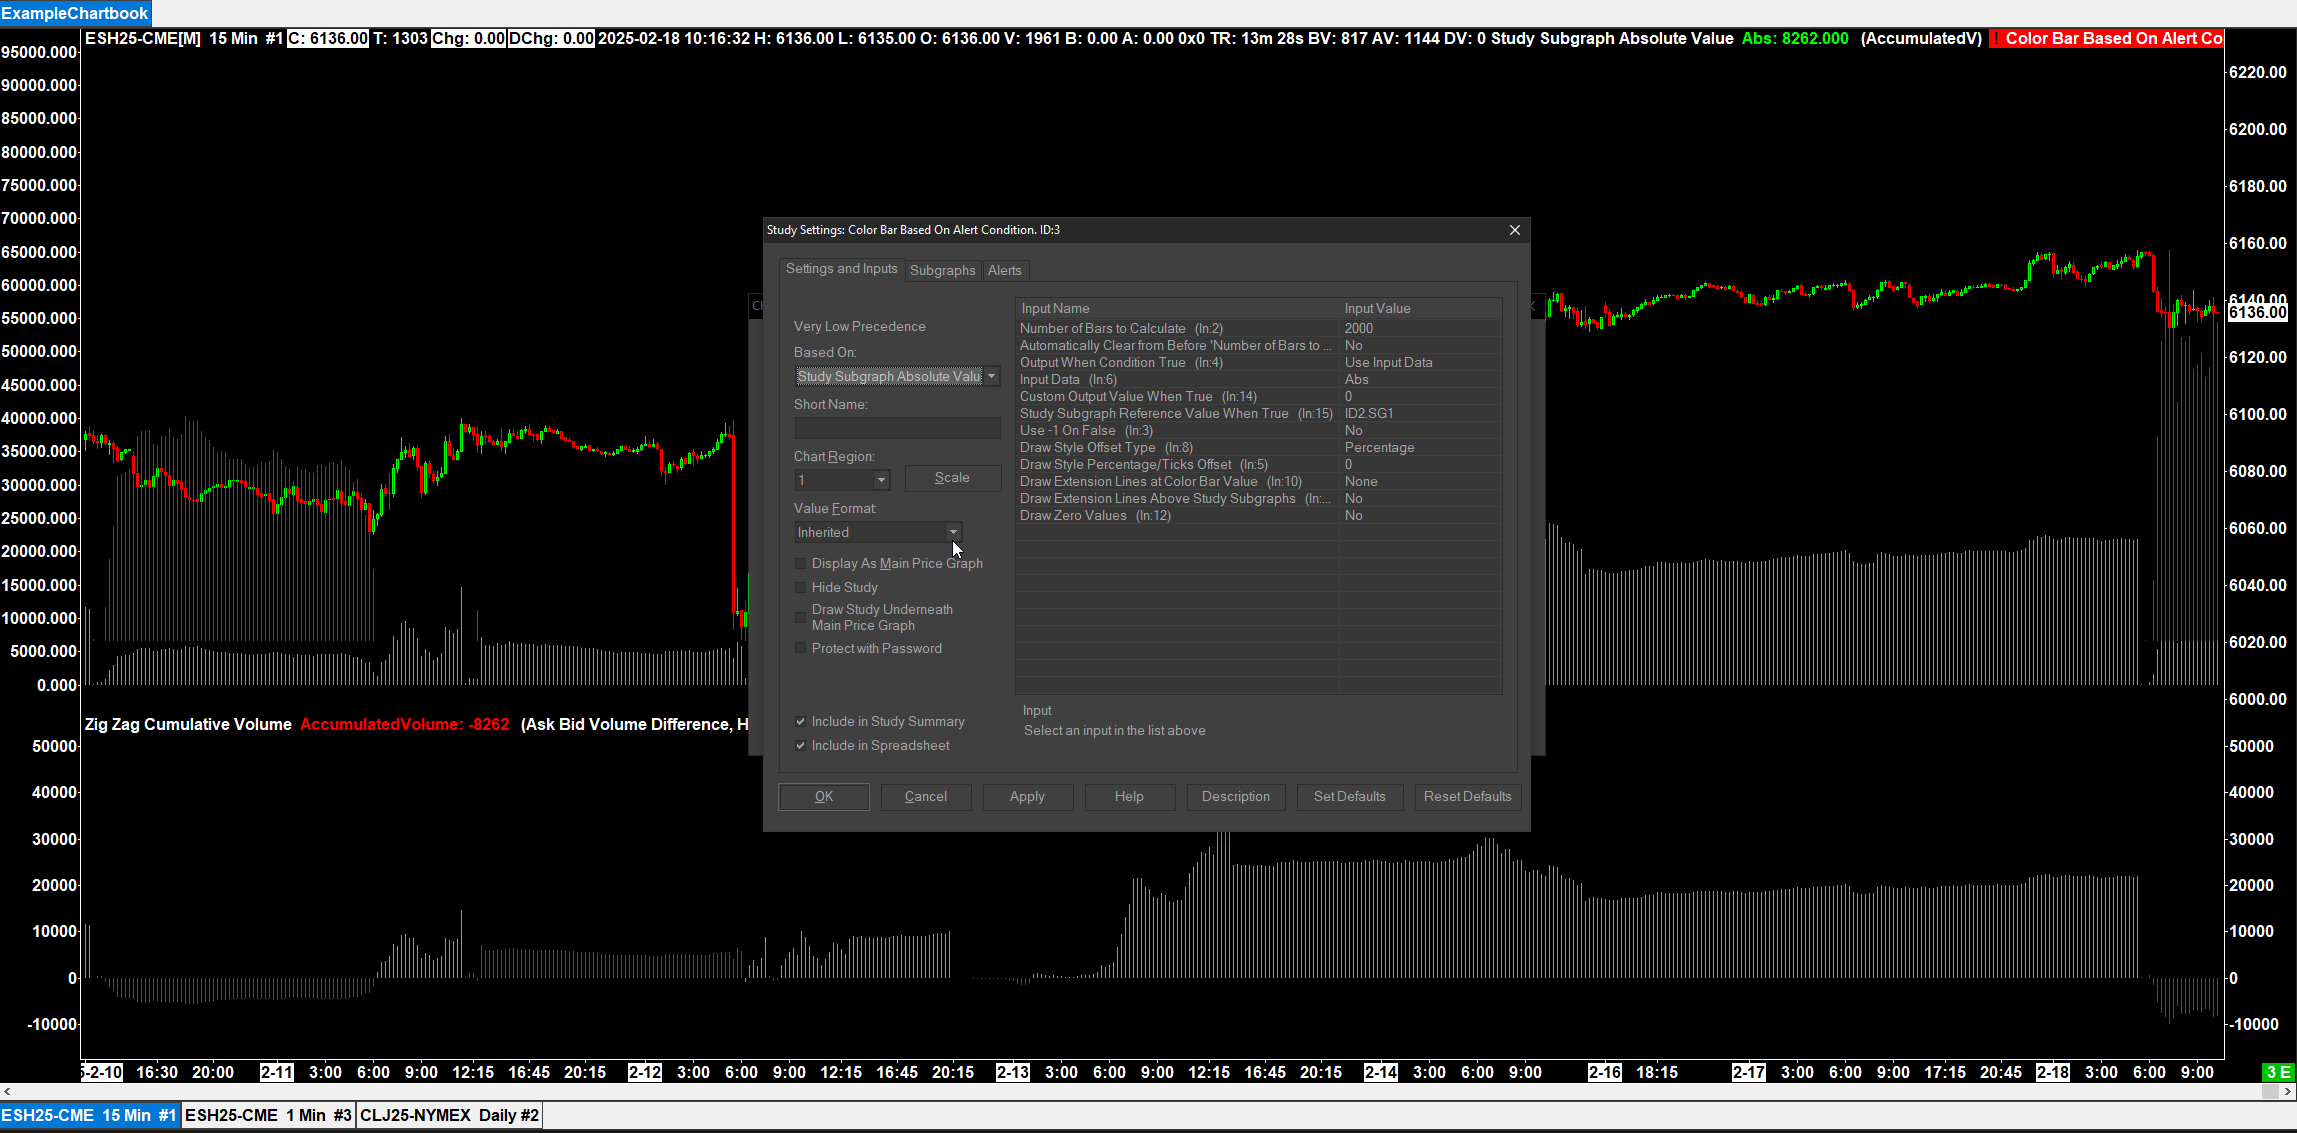Open the Value Format dropdown
Viewport: 2297px width, 1133px height.
952,533
